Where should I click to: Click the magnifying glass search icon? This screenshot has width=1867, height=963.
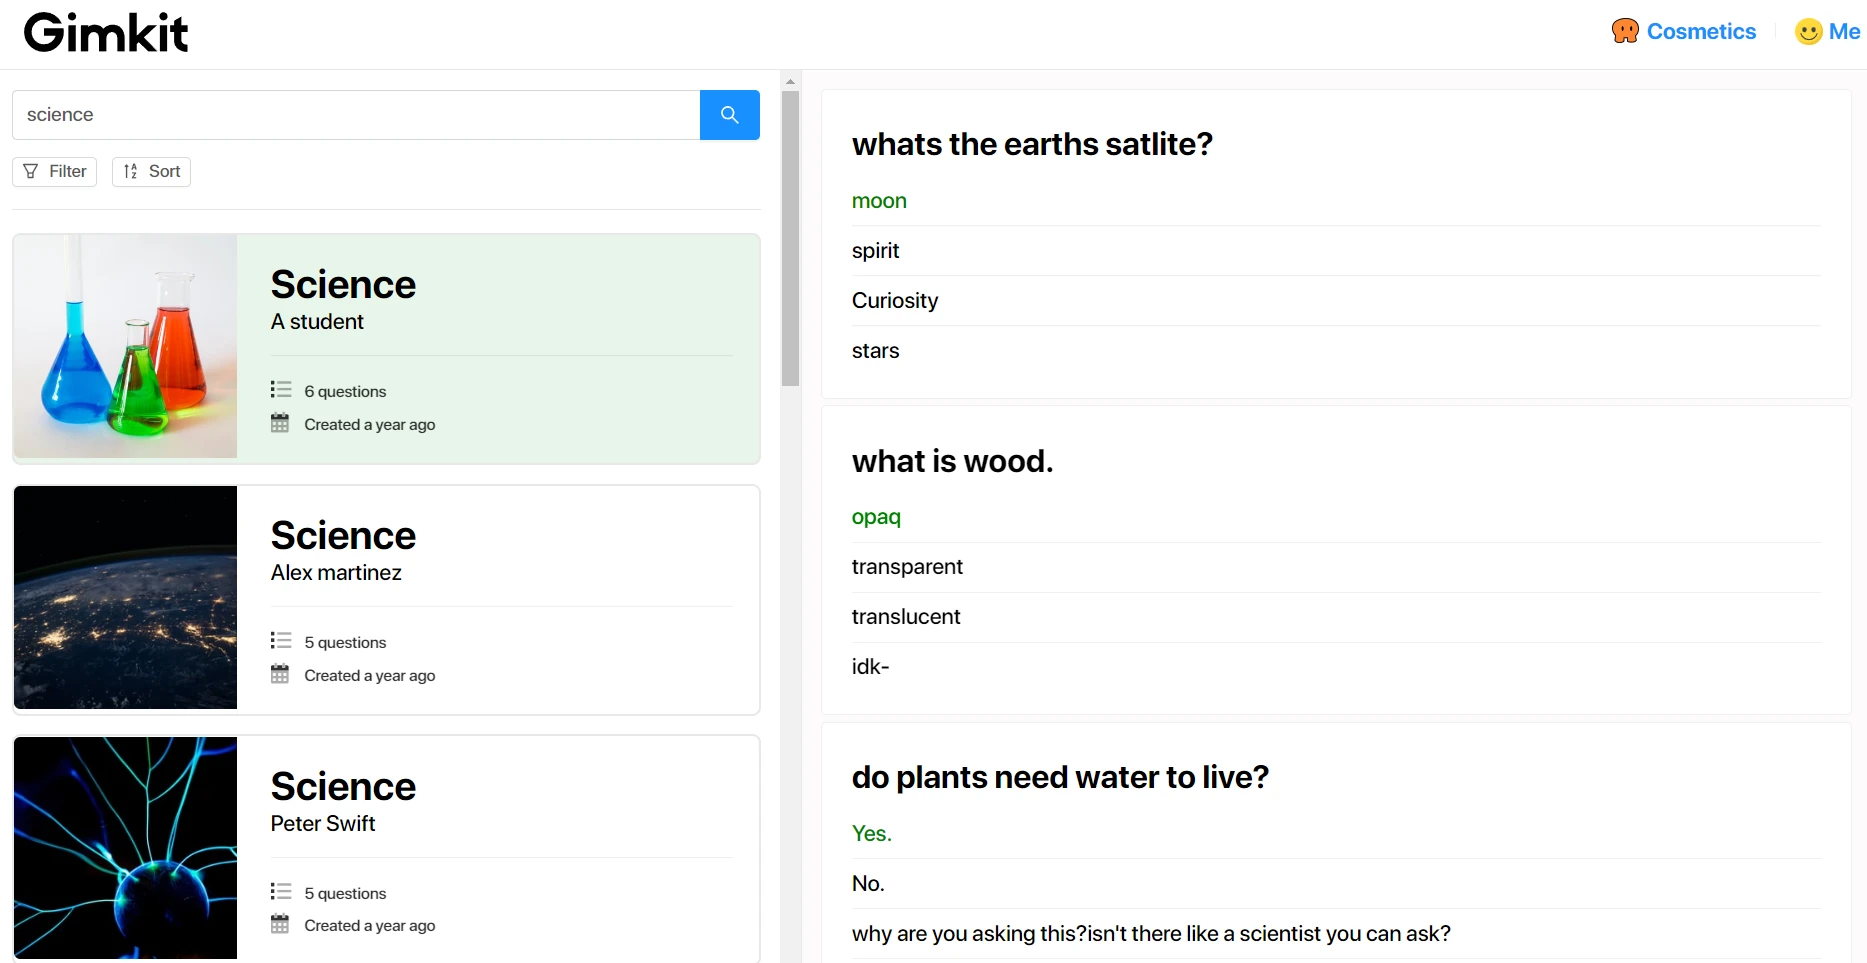[729, 115]
